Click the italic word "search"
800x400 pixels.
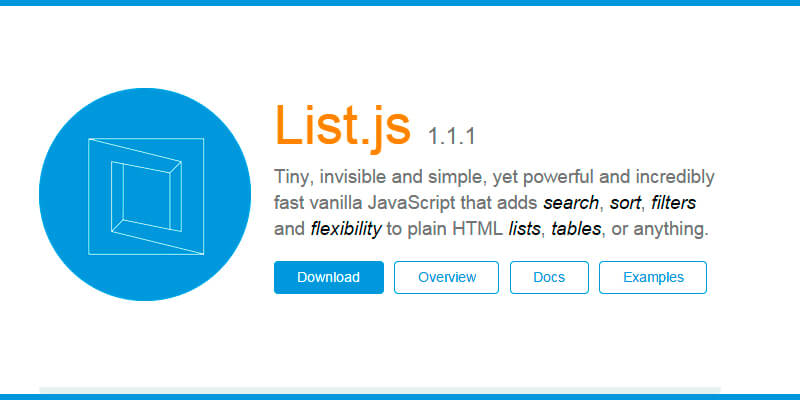pos(571,203)
